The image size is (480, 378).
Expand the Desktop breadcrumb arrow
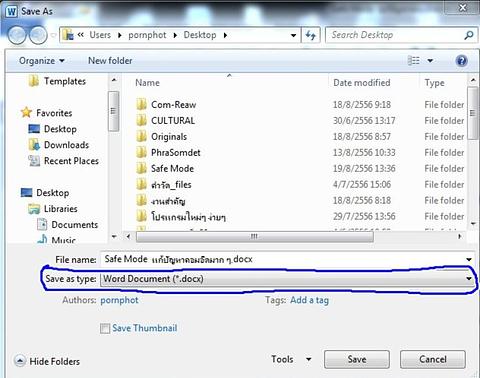click(x=225, y=35)
